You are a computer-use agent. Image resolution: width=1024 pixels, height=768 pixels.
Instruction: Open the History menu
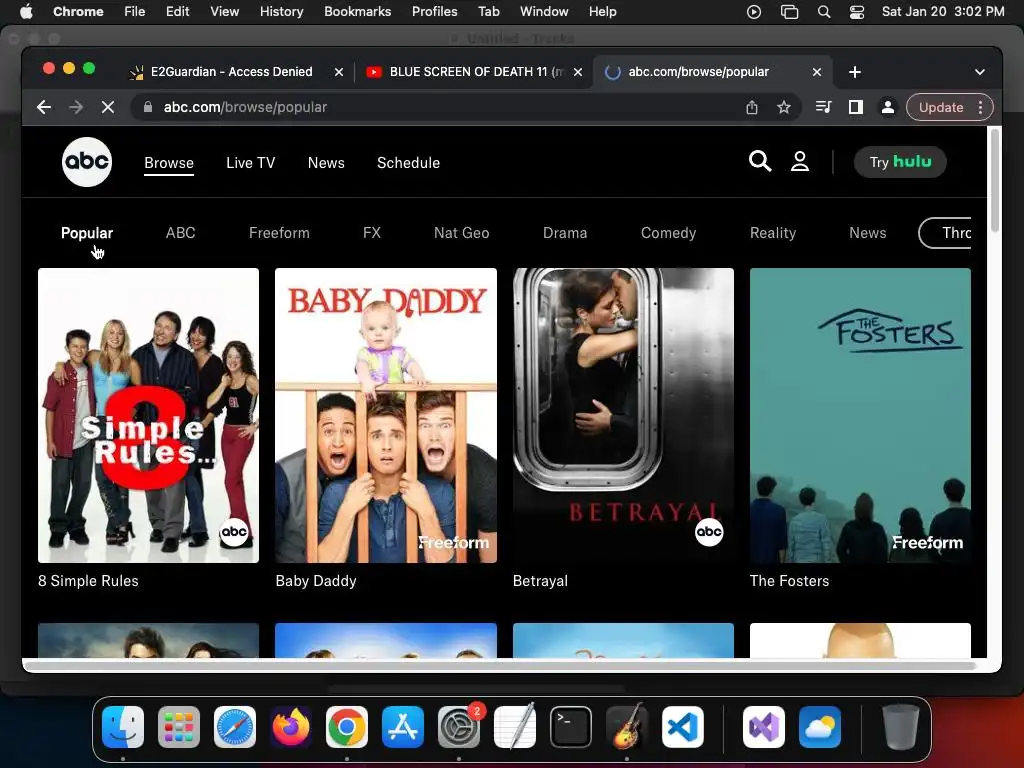point(281,12)
